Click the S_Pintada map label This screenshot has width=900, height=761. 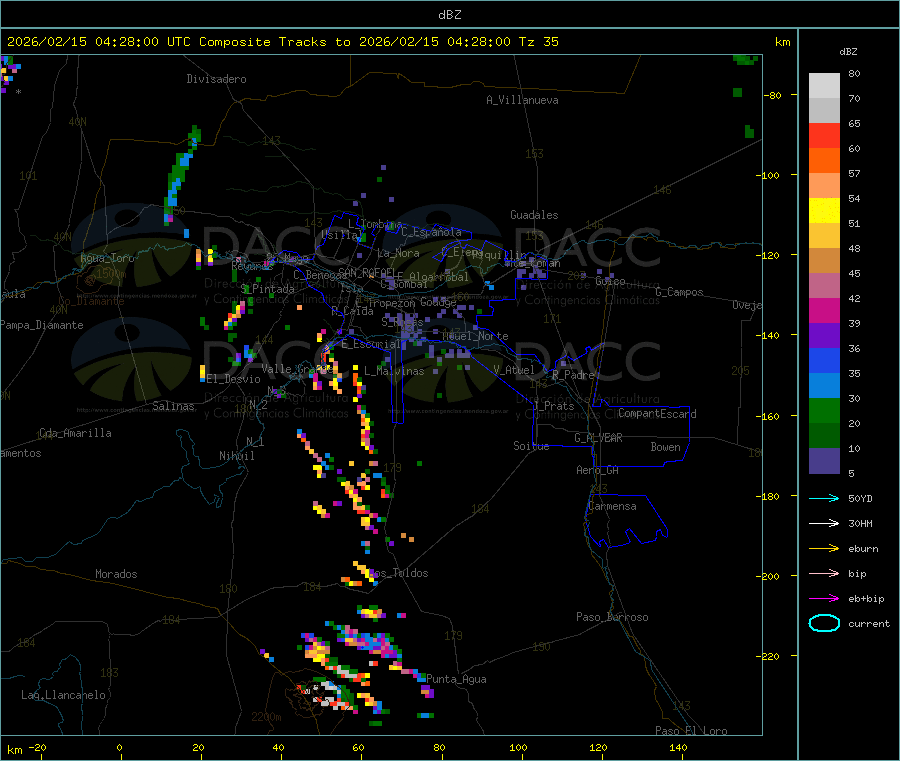point(267,289)
